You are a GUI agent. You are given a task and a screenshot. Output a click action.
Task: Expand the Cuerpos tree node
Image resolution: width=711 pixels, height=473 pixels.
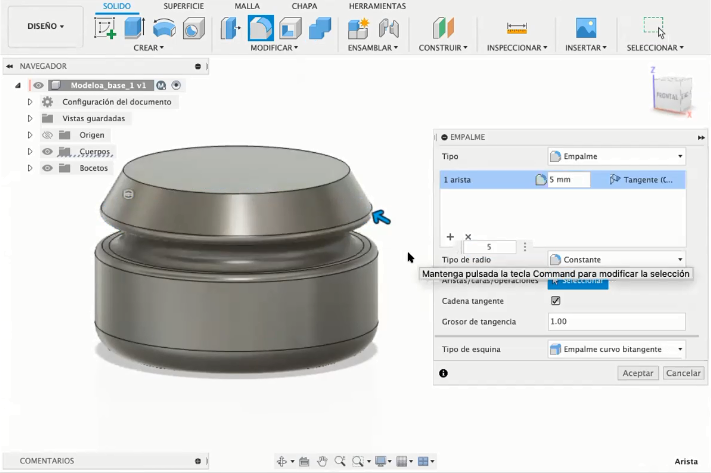coord(30,152)
